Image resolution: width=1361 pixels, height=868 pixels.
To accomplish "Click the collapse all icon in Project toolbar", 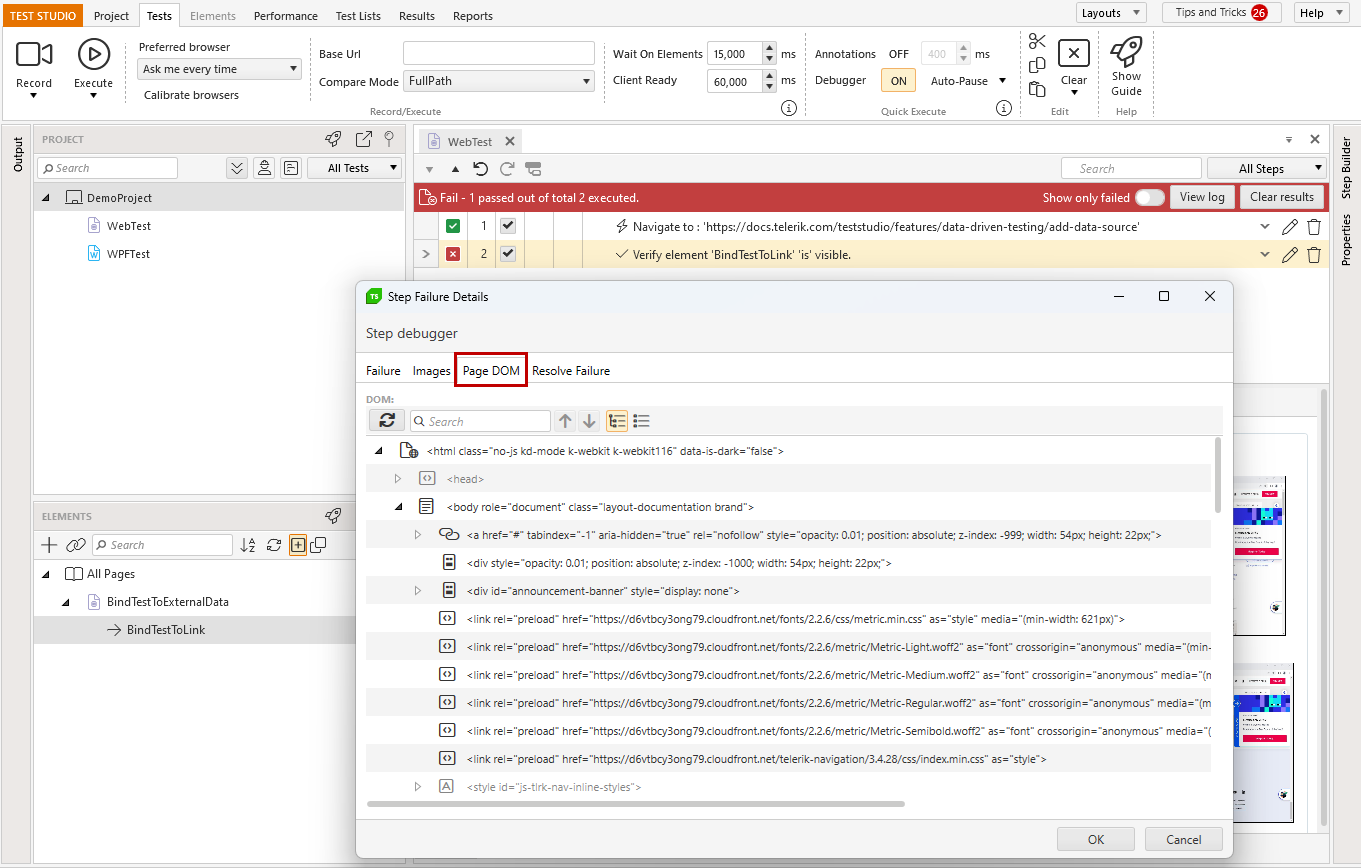I will click(237, 168).
